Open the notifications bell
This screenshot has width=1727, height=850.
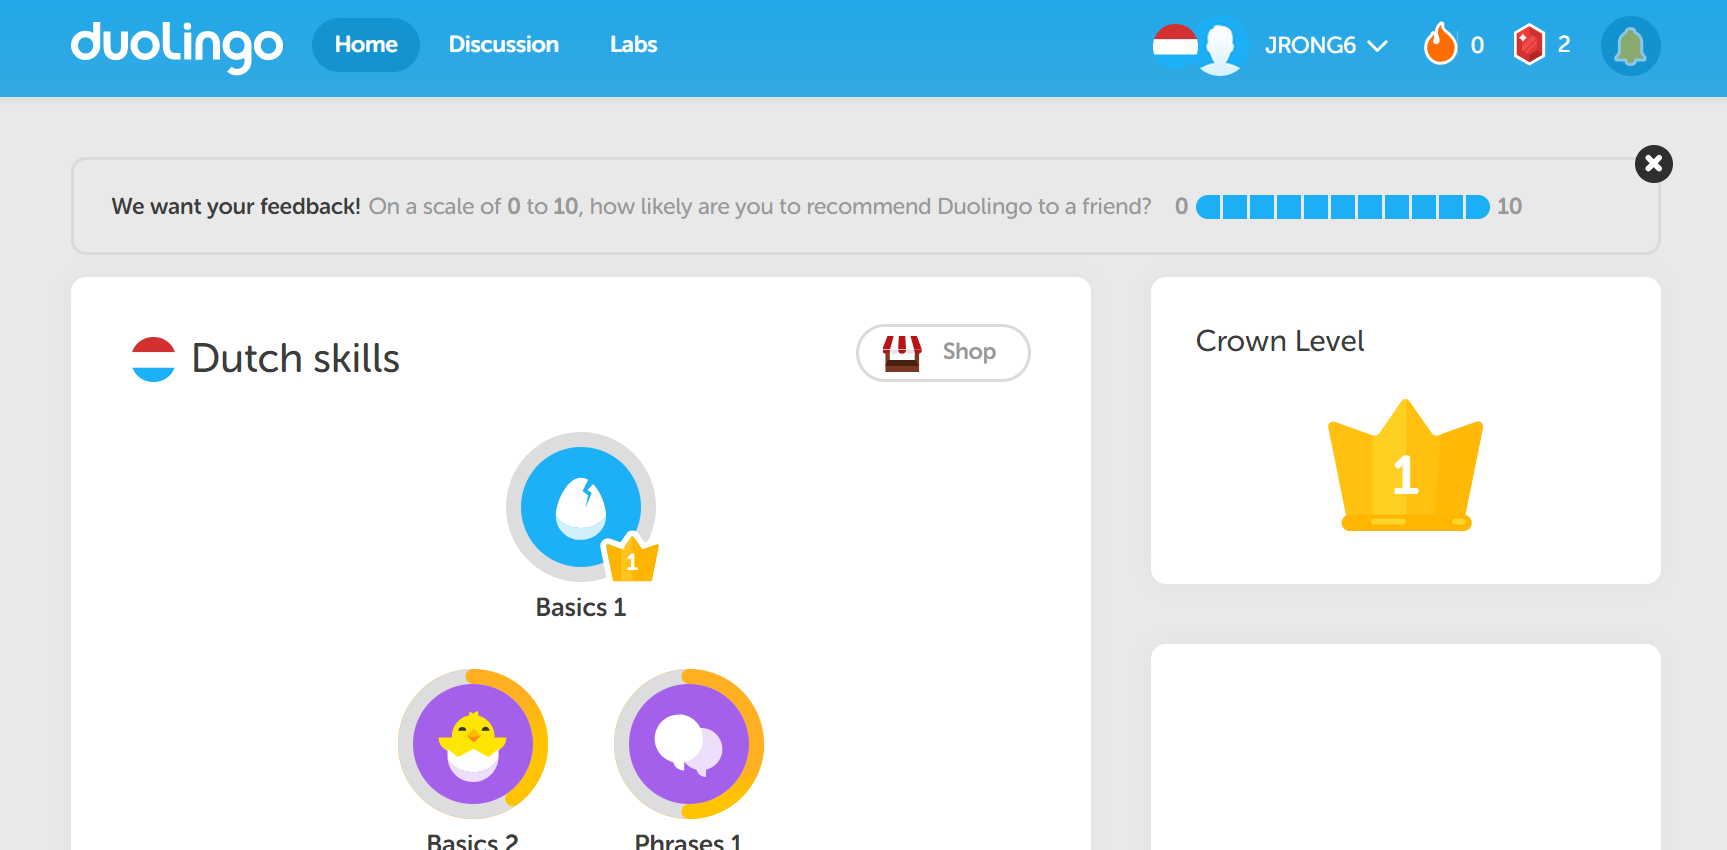pos(1631,46)
